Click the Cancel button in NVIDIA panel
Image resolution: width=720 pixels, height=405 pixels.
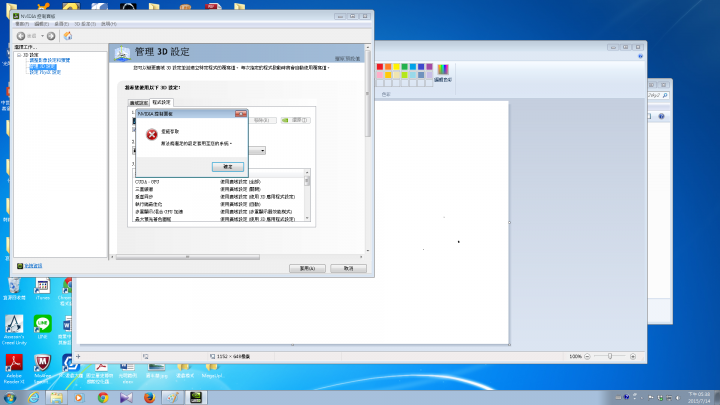click(x=349, y=268)
